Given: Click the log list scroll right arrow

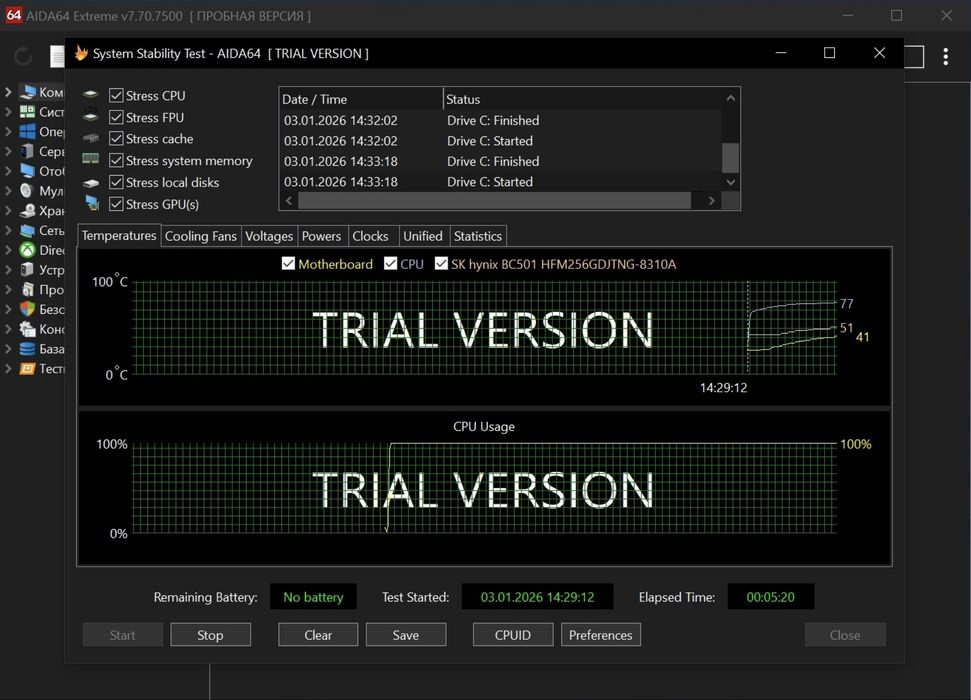Looking at the screenshot, I should [x=712, y=201].
